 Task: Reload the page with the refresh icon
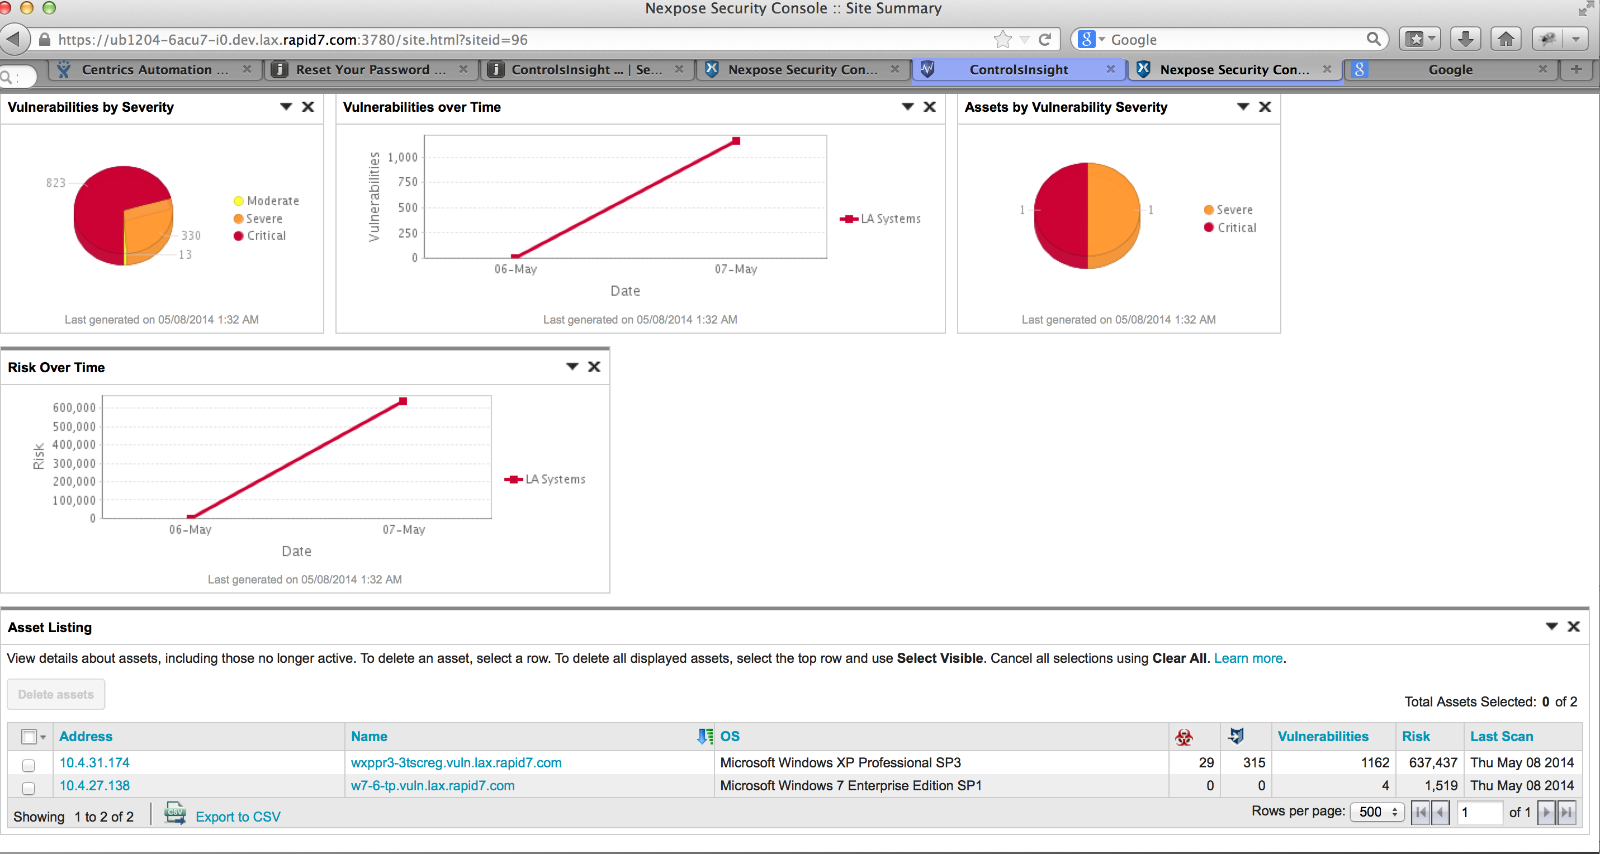(1045, 39)
